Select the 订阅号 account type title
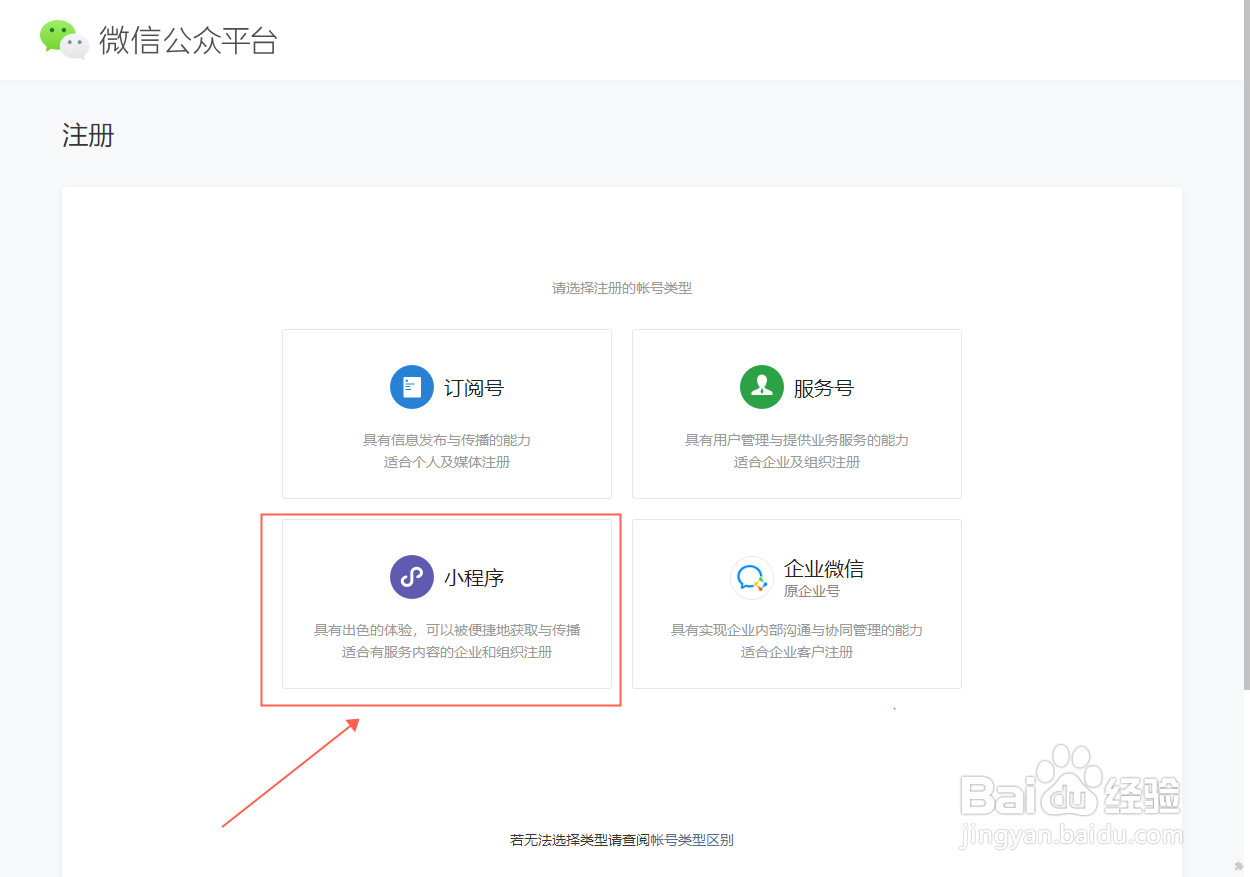This screenshot has width=1250, height=877. coord(474,388)
